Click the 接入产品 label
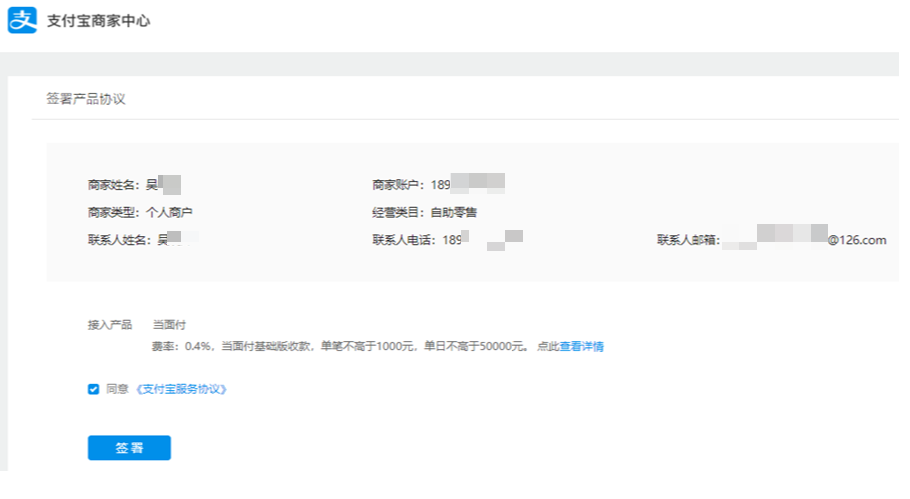Screen dimensions: 910x499 pyautogui.click(x=110, y=325)
